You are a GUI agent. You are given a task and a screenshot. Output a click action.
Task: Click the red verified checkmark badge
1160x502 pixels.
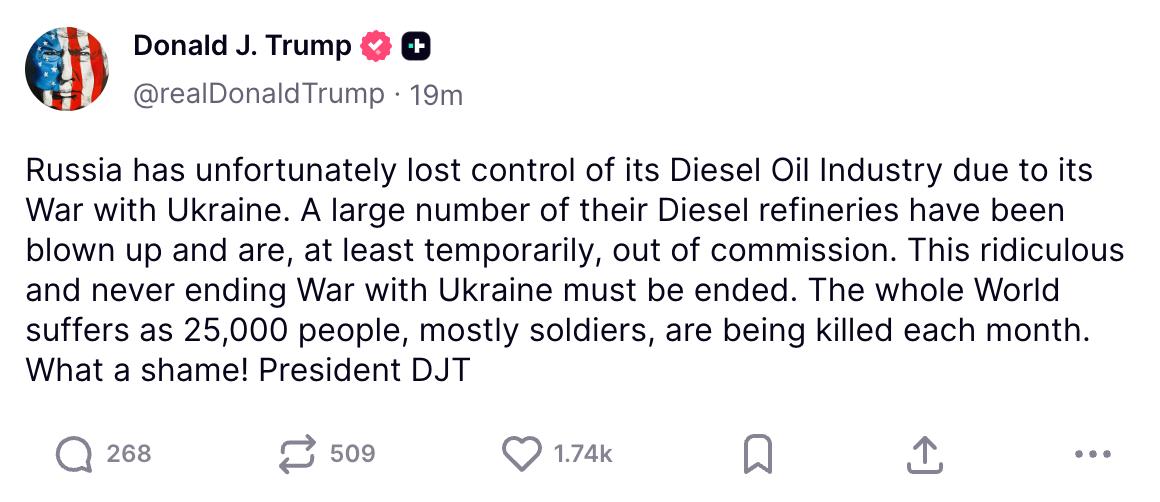pyautogui.click(x=376, y=48)
